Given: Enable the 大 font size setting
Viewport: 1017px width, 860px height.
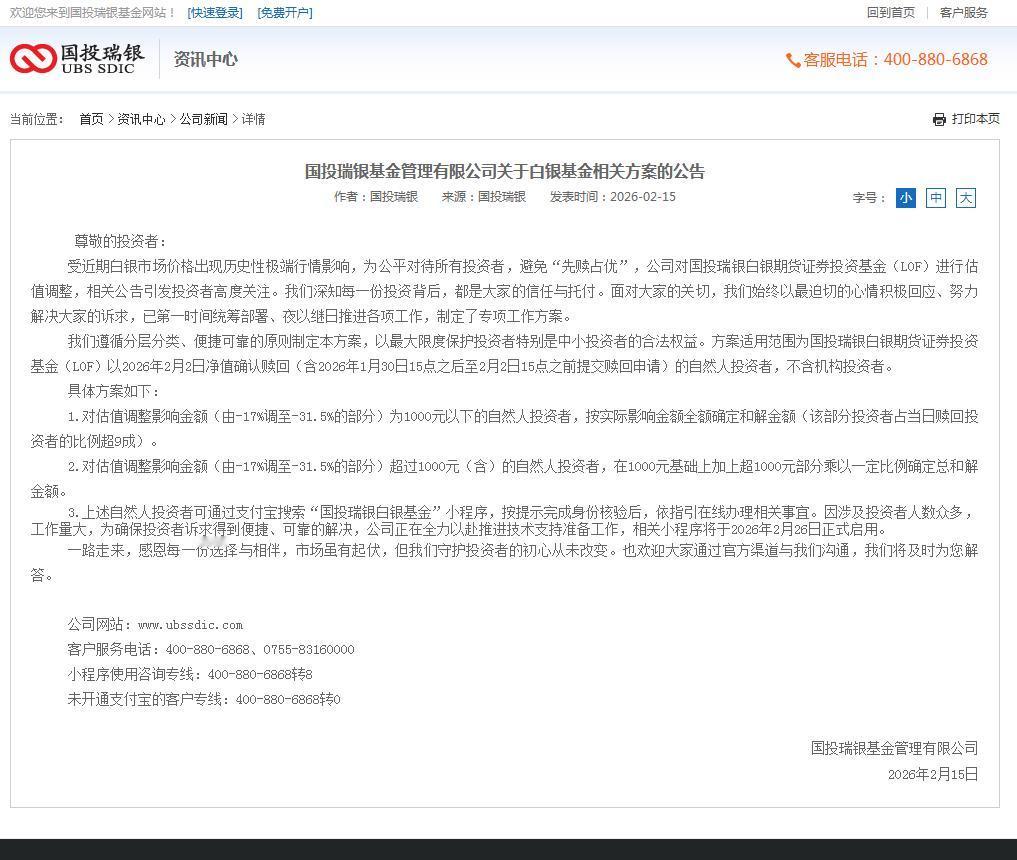Looking at the screenshot, I should [965, 198].
